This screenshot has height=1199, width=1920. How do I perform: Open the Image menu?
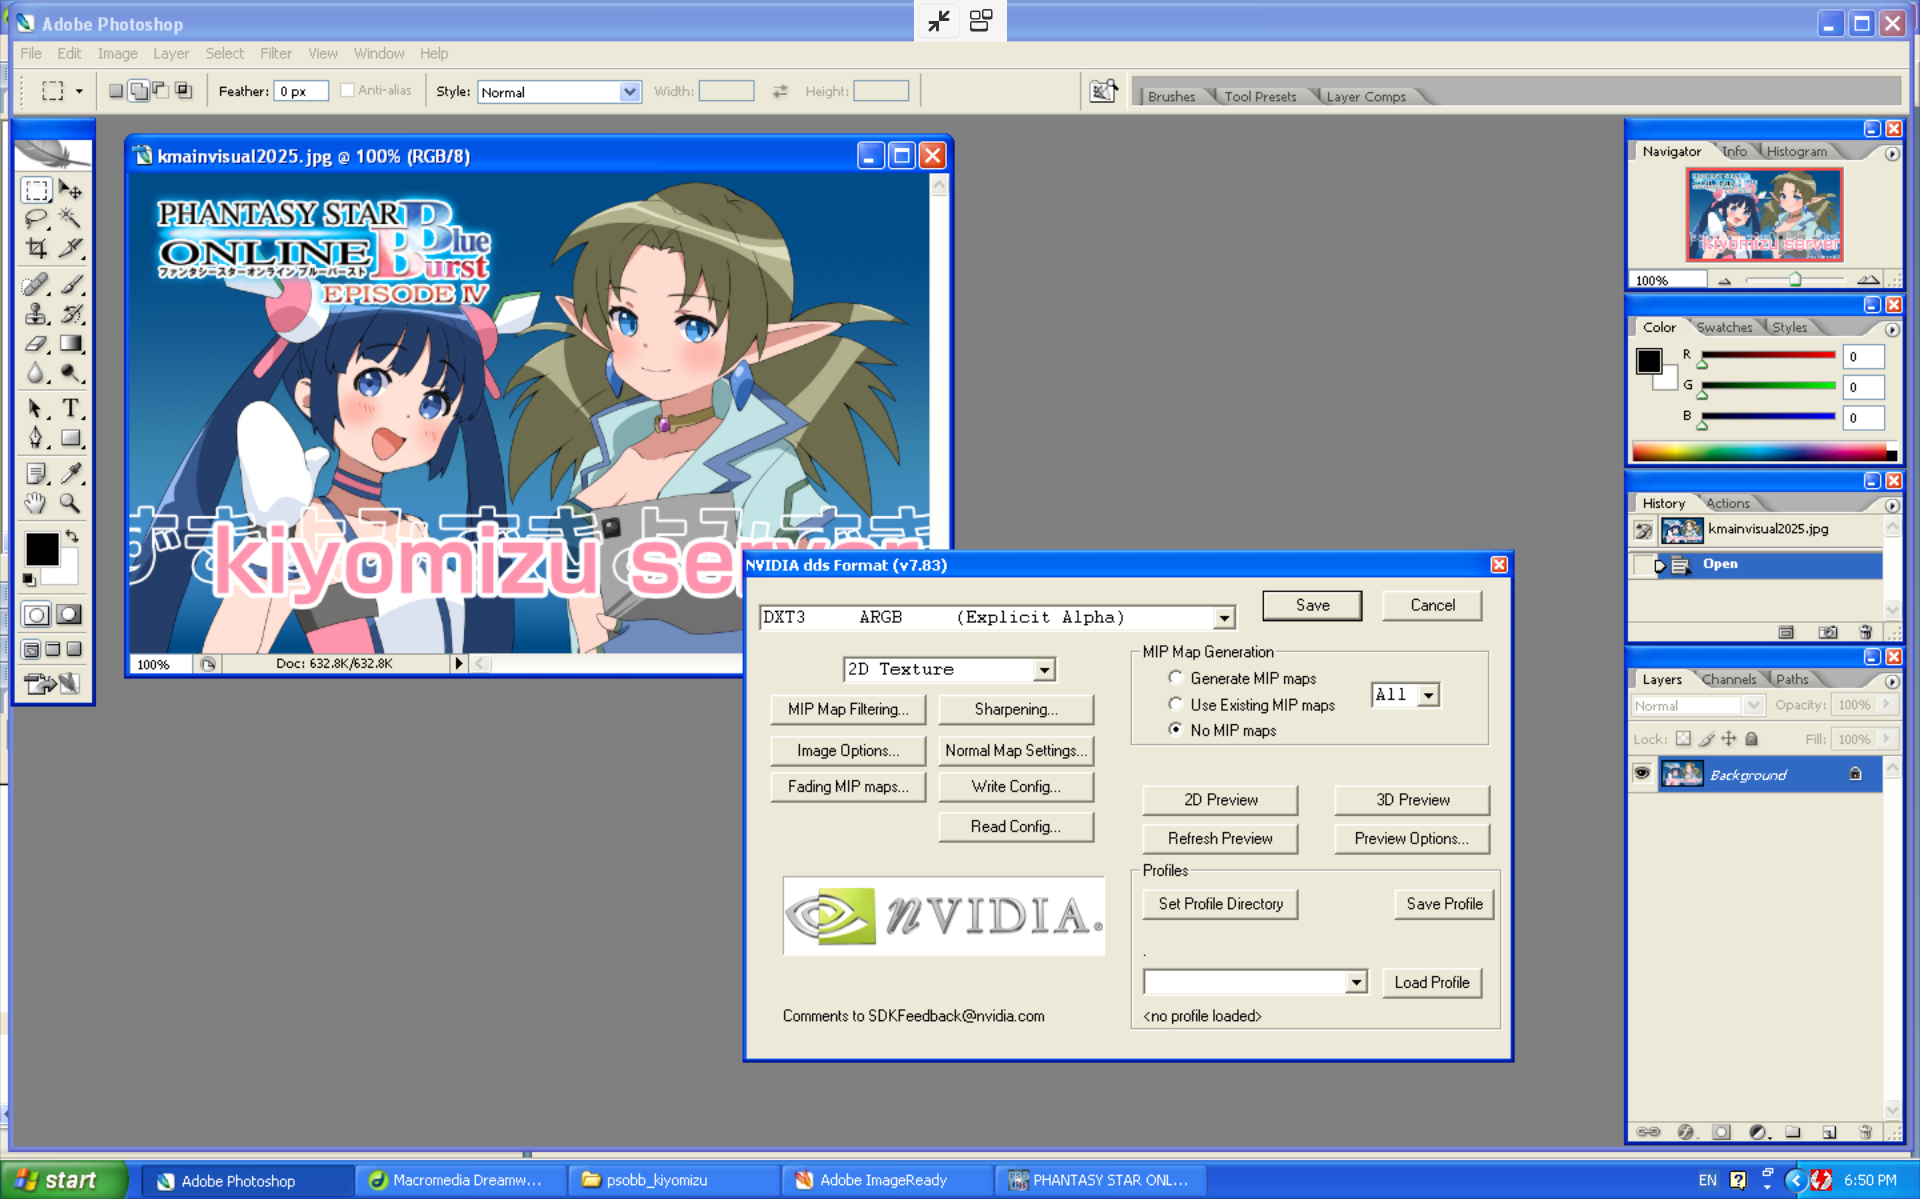pos(117,53)
